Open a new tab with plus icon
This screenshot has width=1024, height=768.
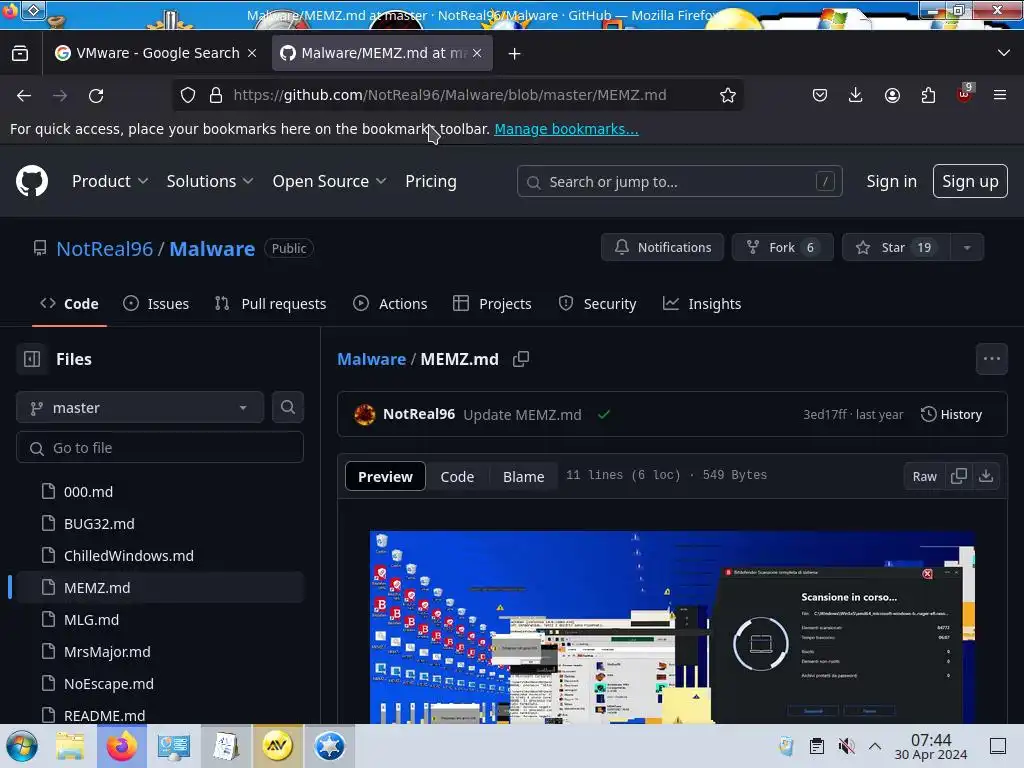(x=515, y=54)
